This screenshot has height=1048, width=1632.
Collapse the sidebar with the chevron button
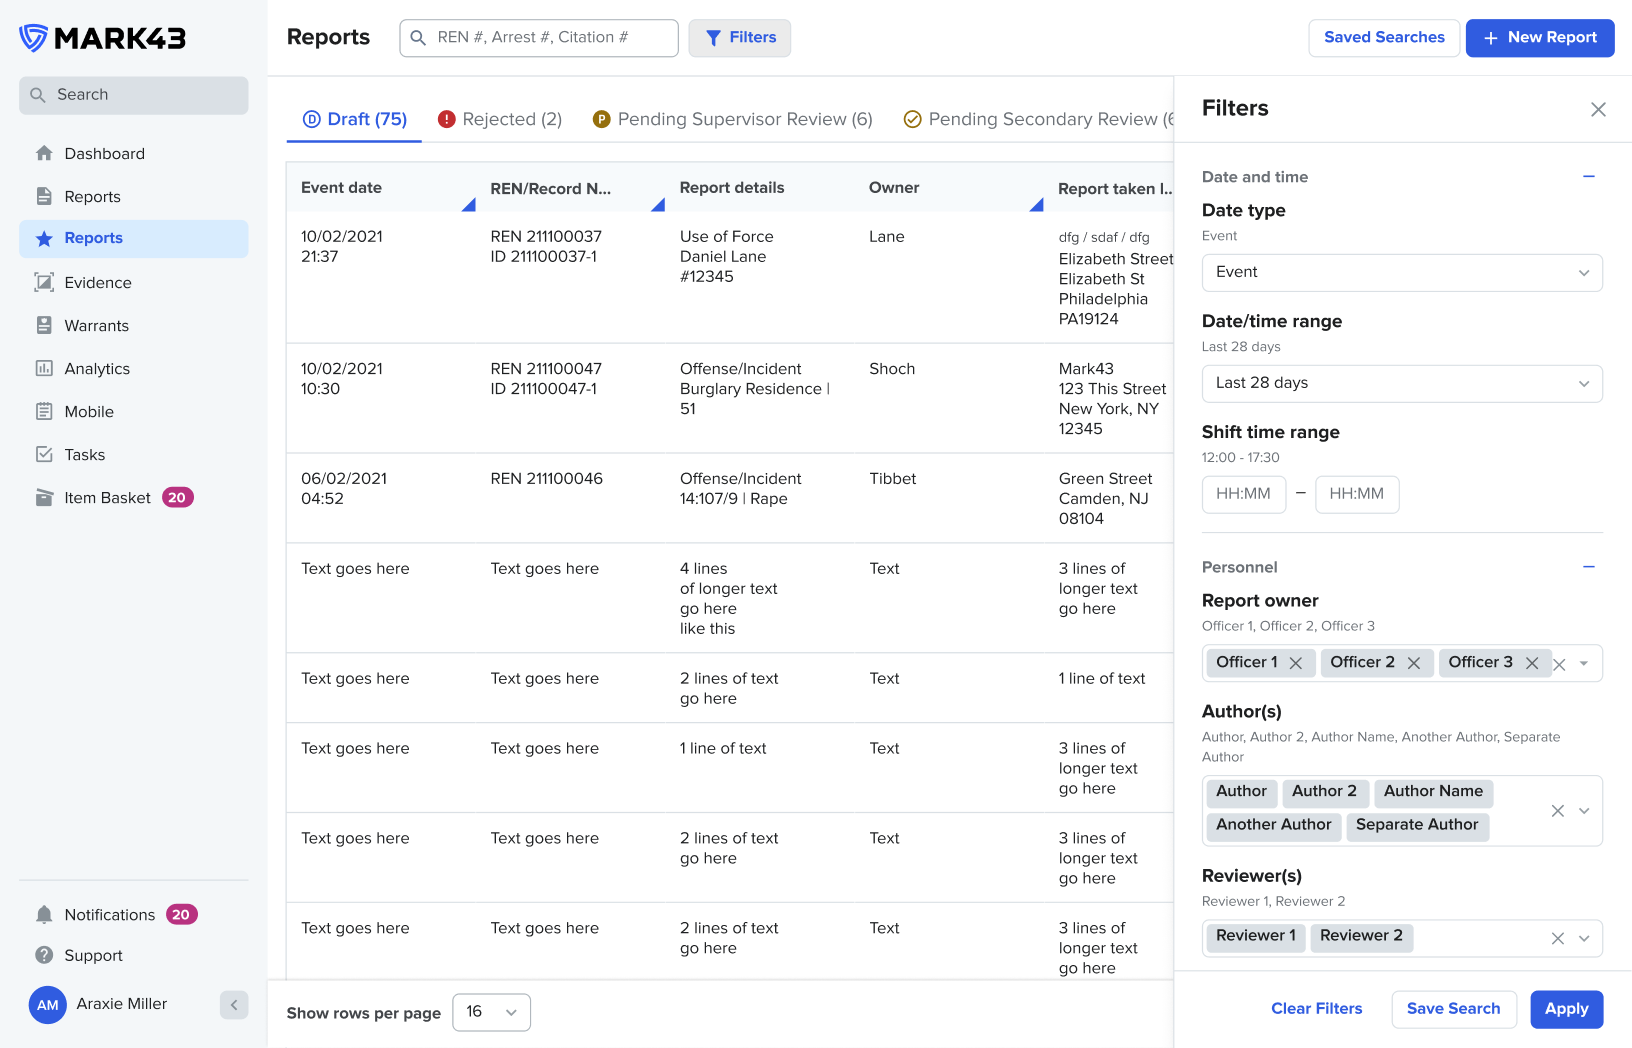coord(234,1005)
